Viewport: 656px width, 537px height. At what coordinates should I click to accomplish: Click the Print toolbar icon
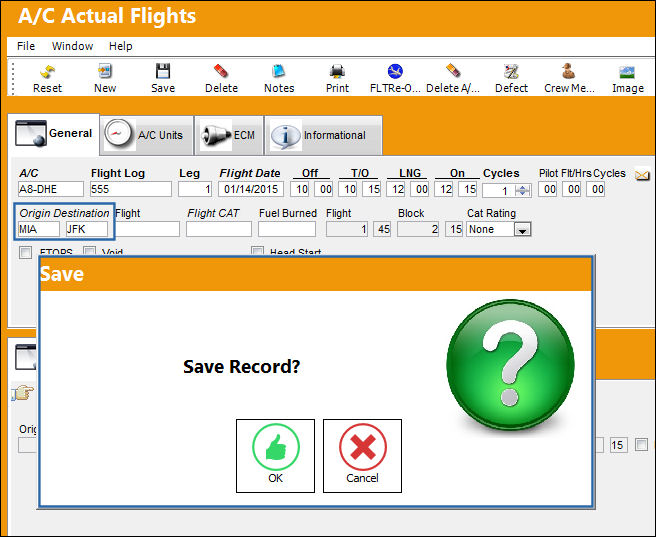tap(337, 72)
